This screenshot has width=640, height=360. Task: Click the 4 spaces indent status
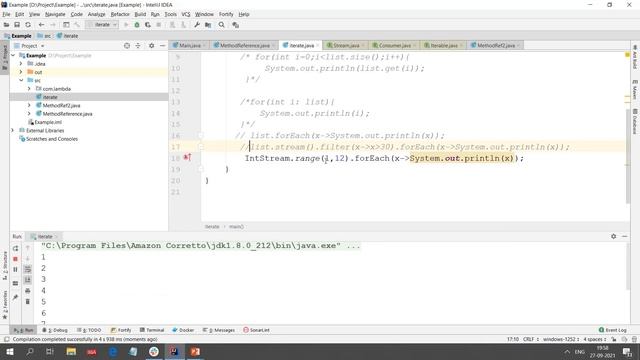coord(595,339)
